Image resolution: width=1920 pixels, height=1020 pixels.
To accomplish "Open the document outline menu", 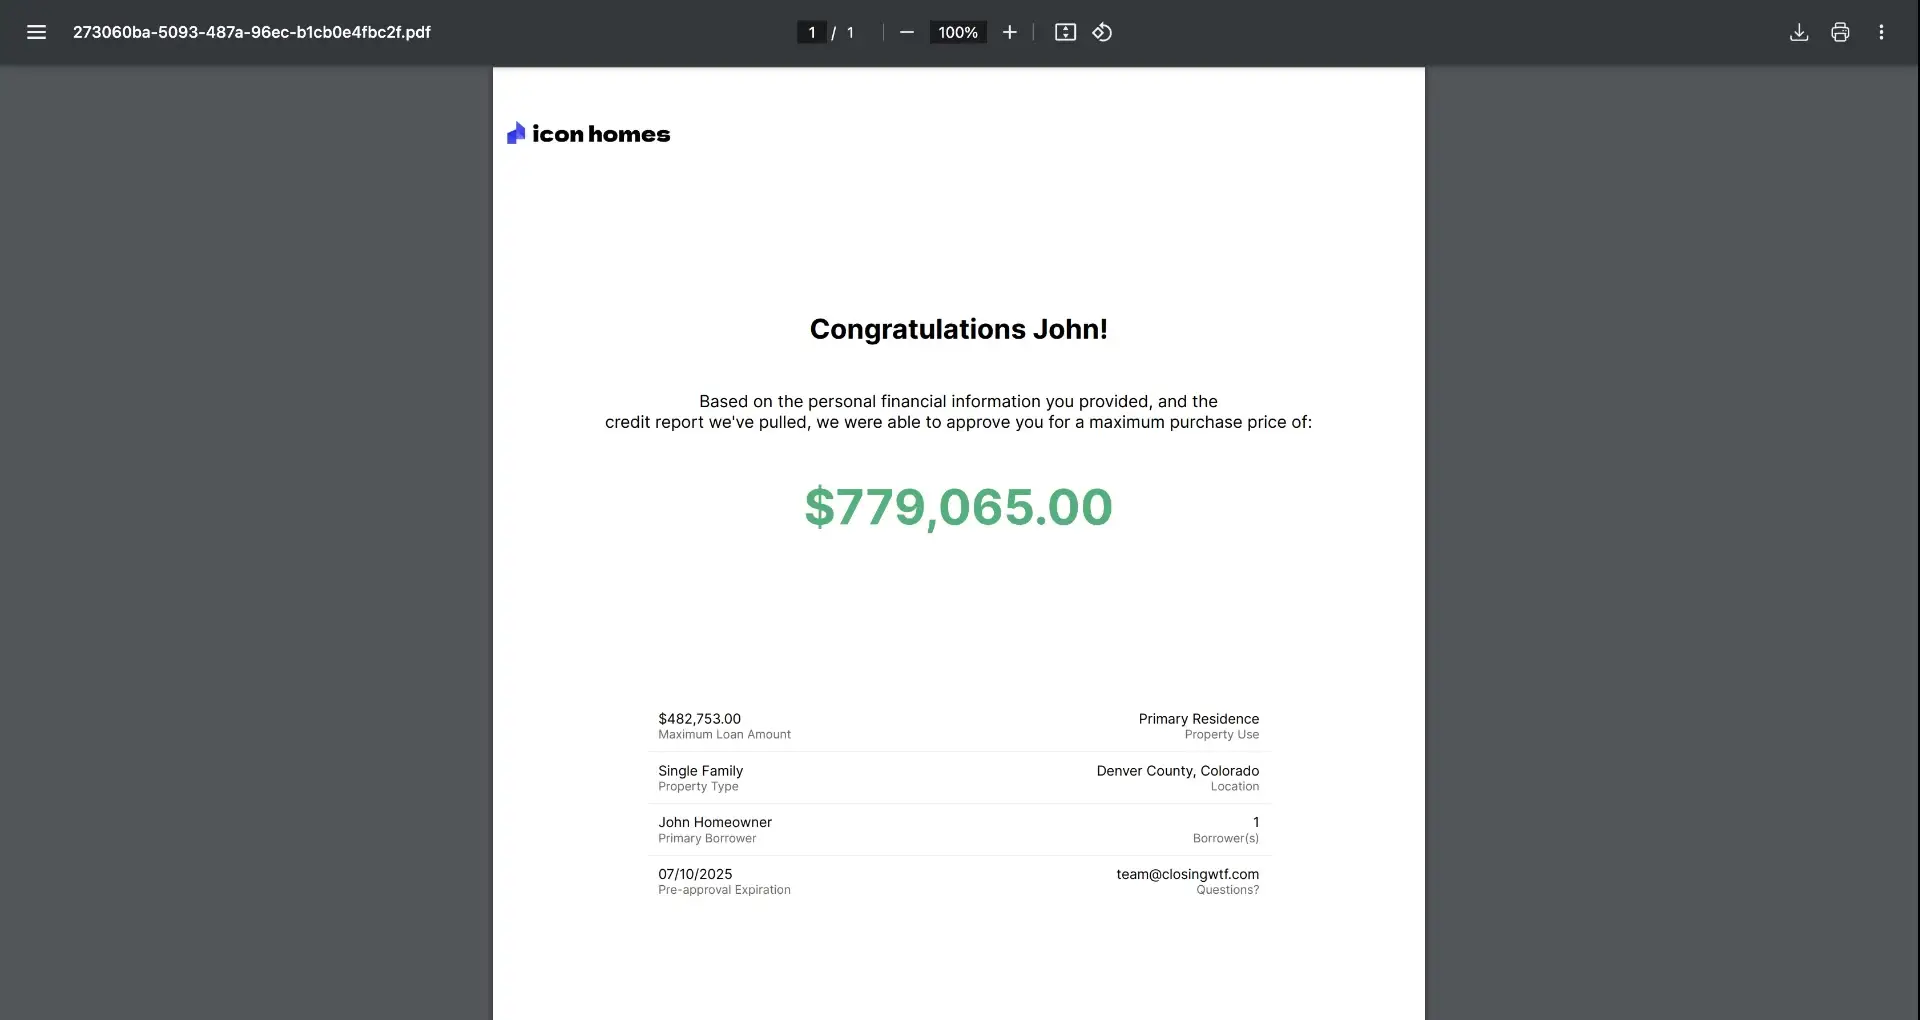I will coord(36,32).
